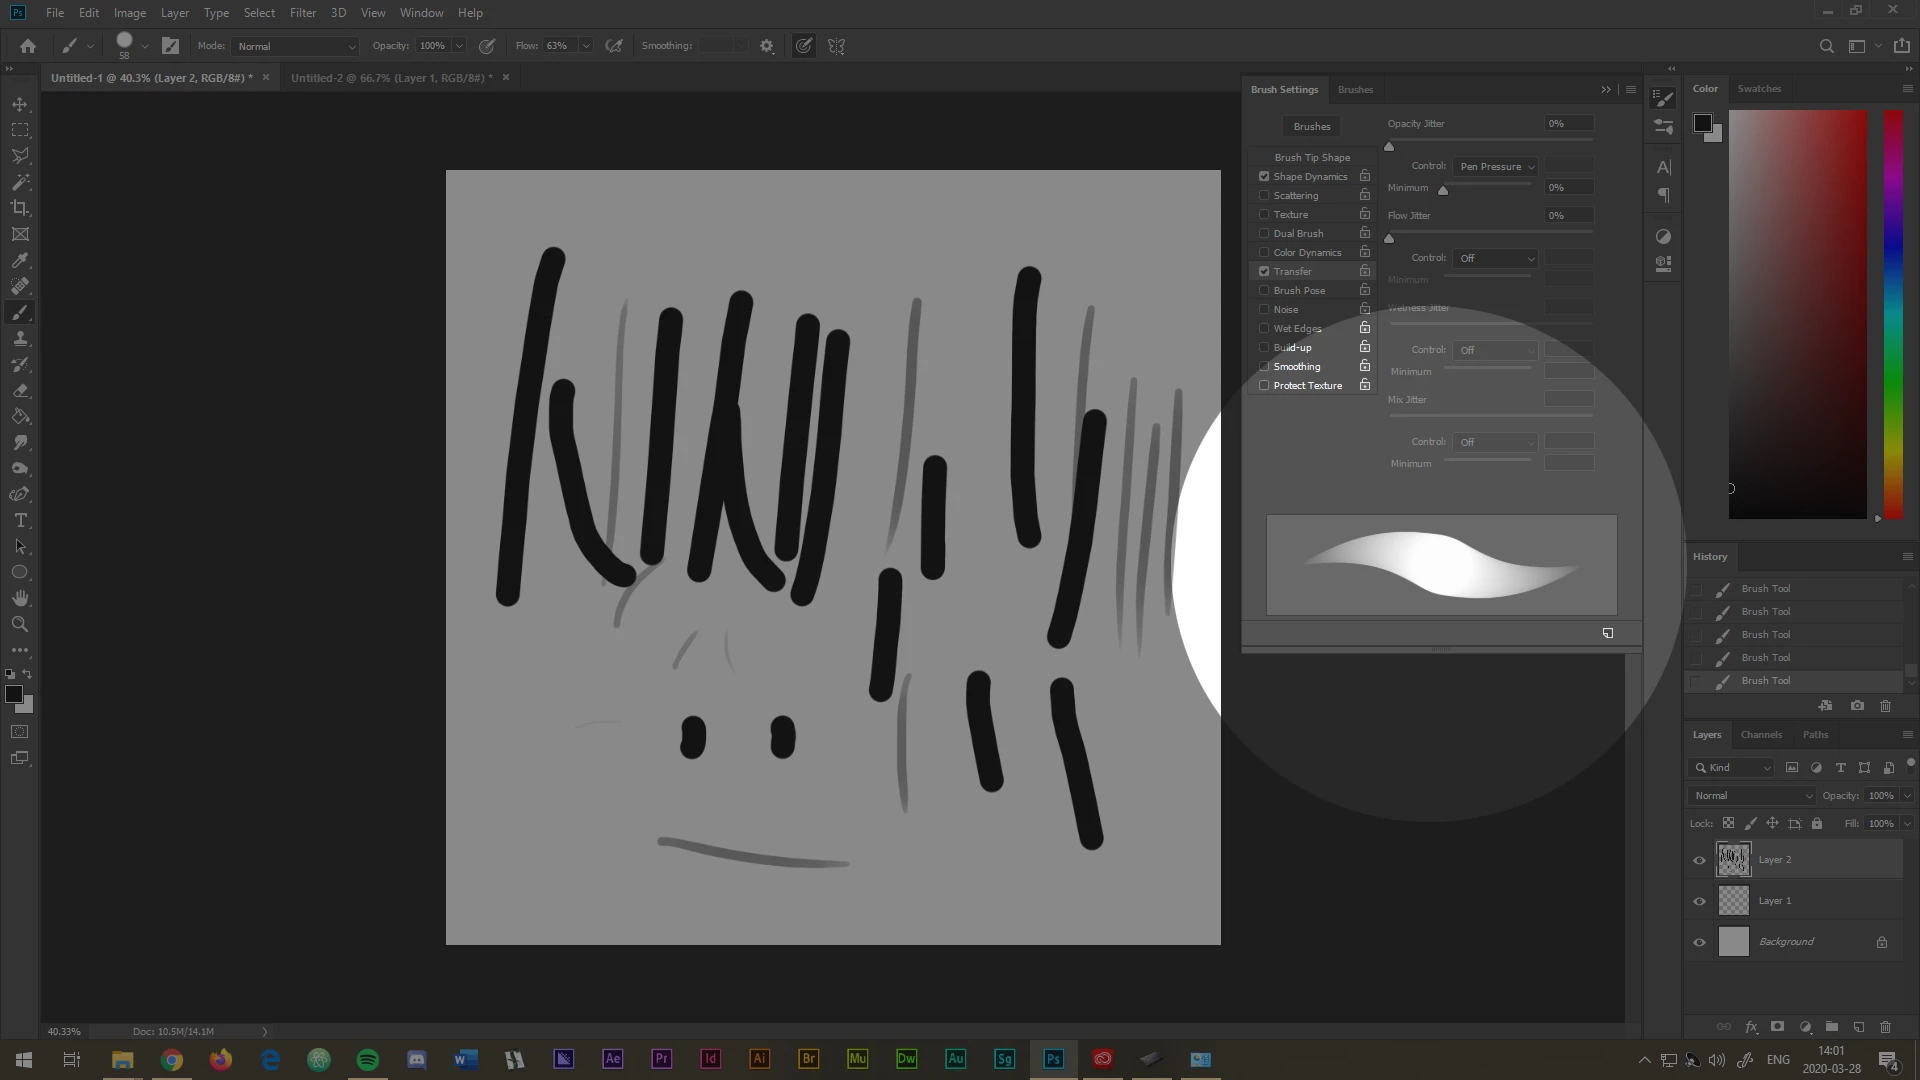Select the Zoom tool in toolbar
This screenshot has height=1080, width=1920.
point(20,624)
